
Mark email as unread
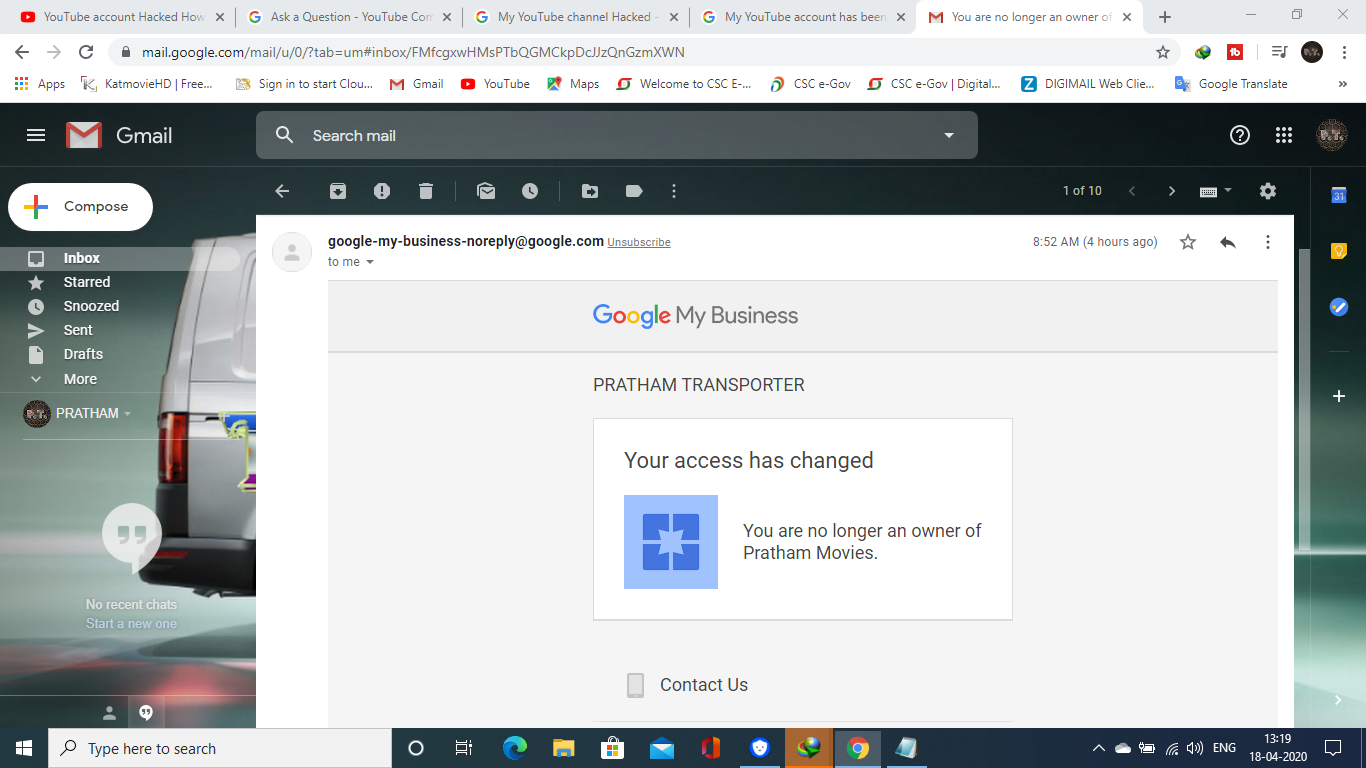486,191
